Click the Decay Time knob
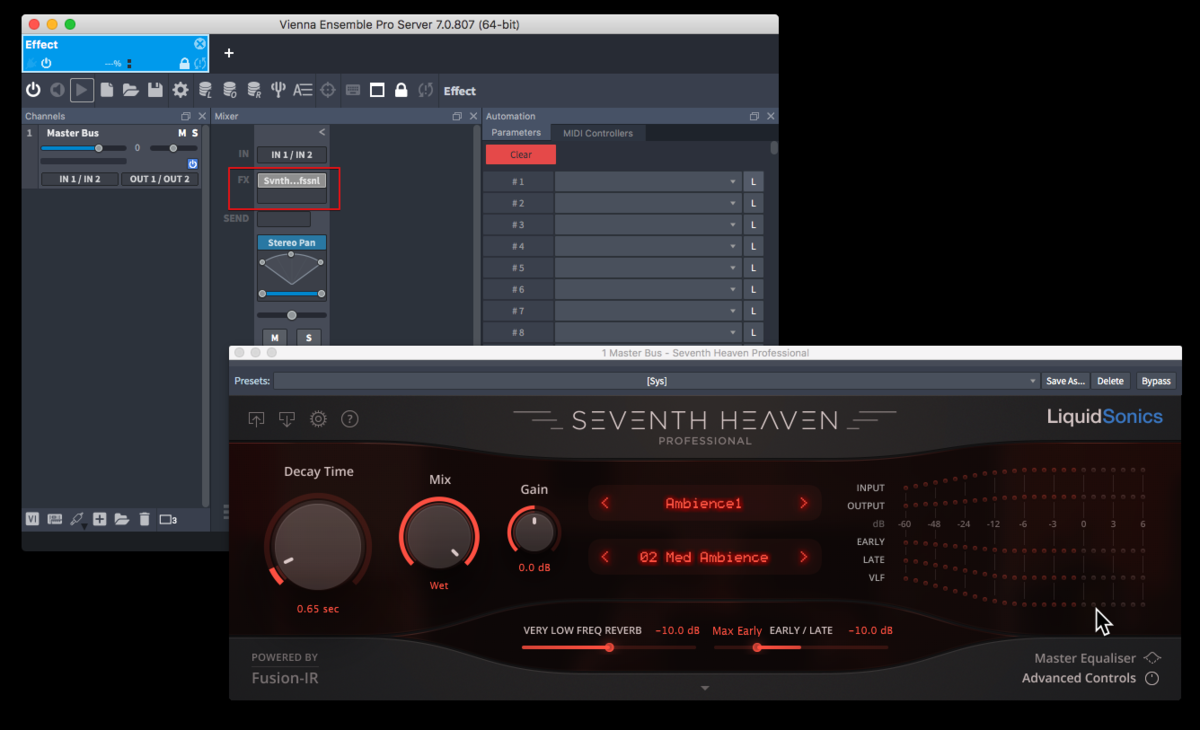This screenshot has width=1200, height=730. tap(318, 545)
